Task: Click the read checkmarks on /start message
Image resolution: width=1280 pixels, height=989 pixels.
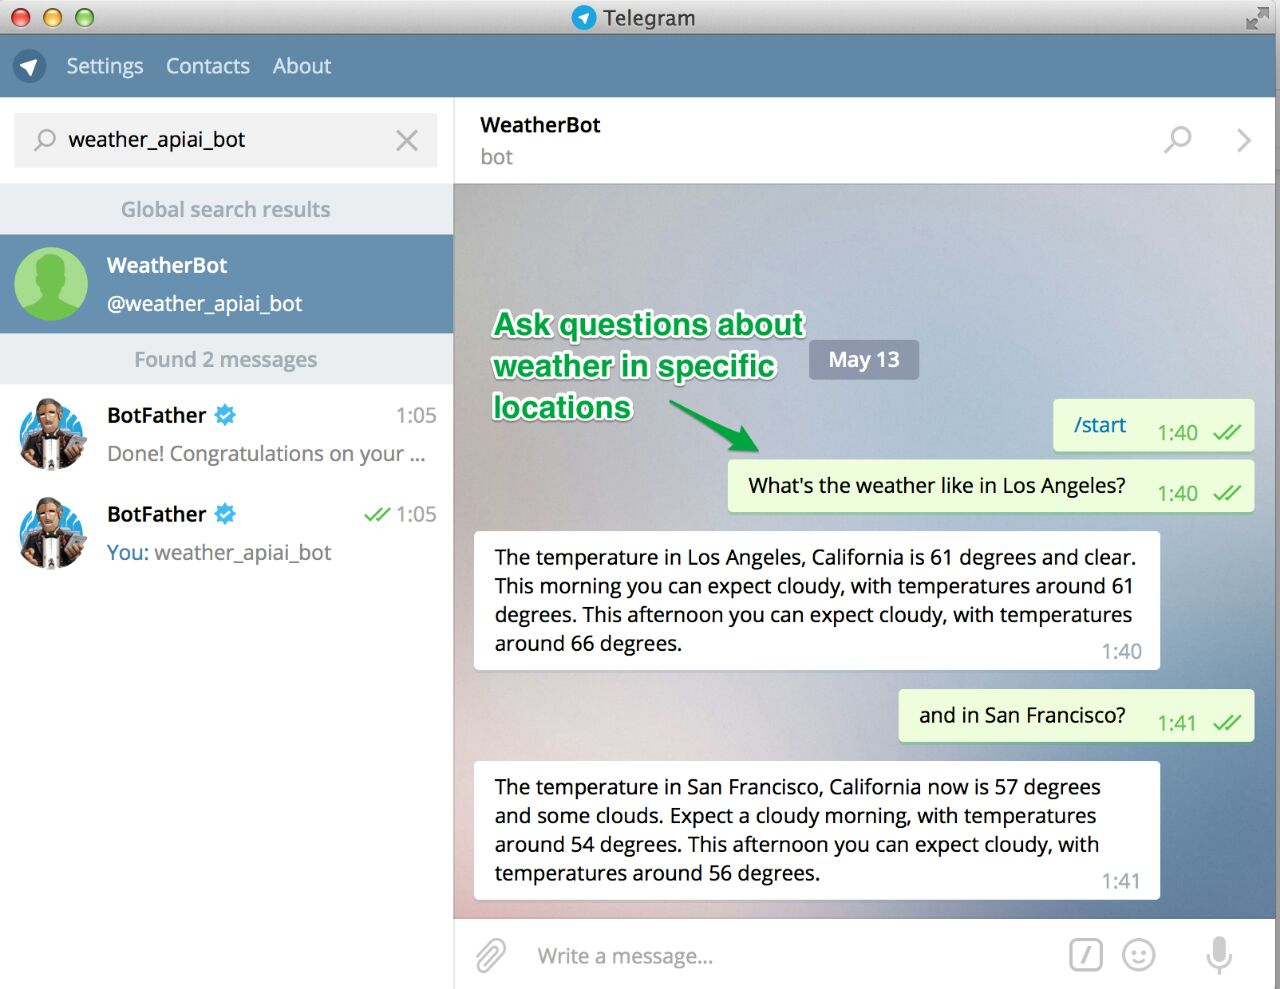Action: (x=1227, y=433)
